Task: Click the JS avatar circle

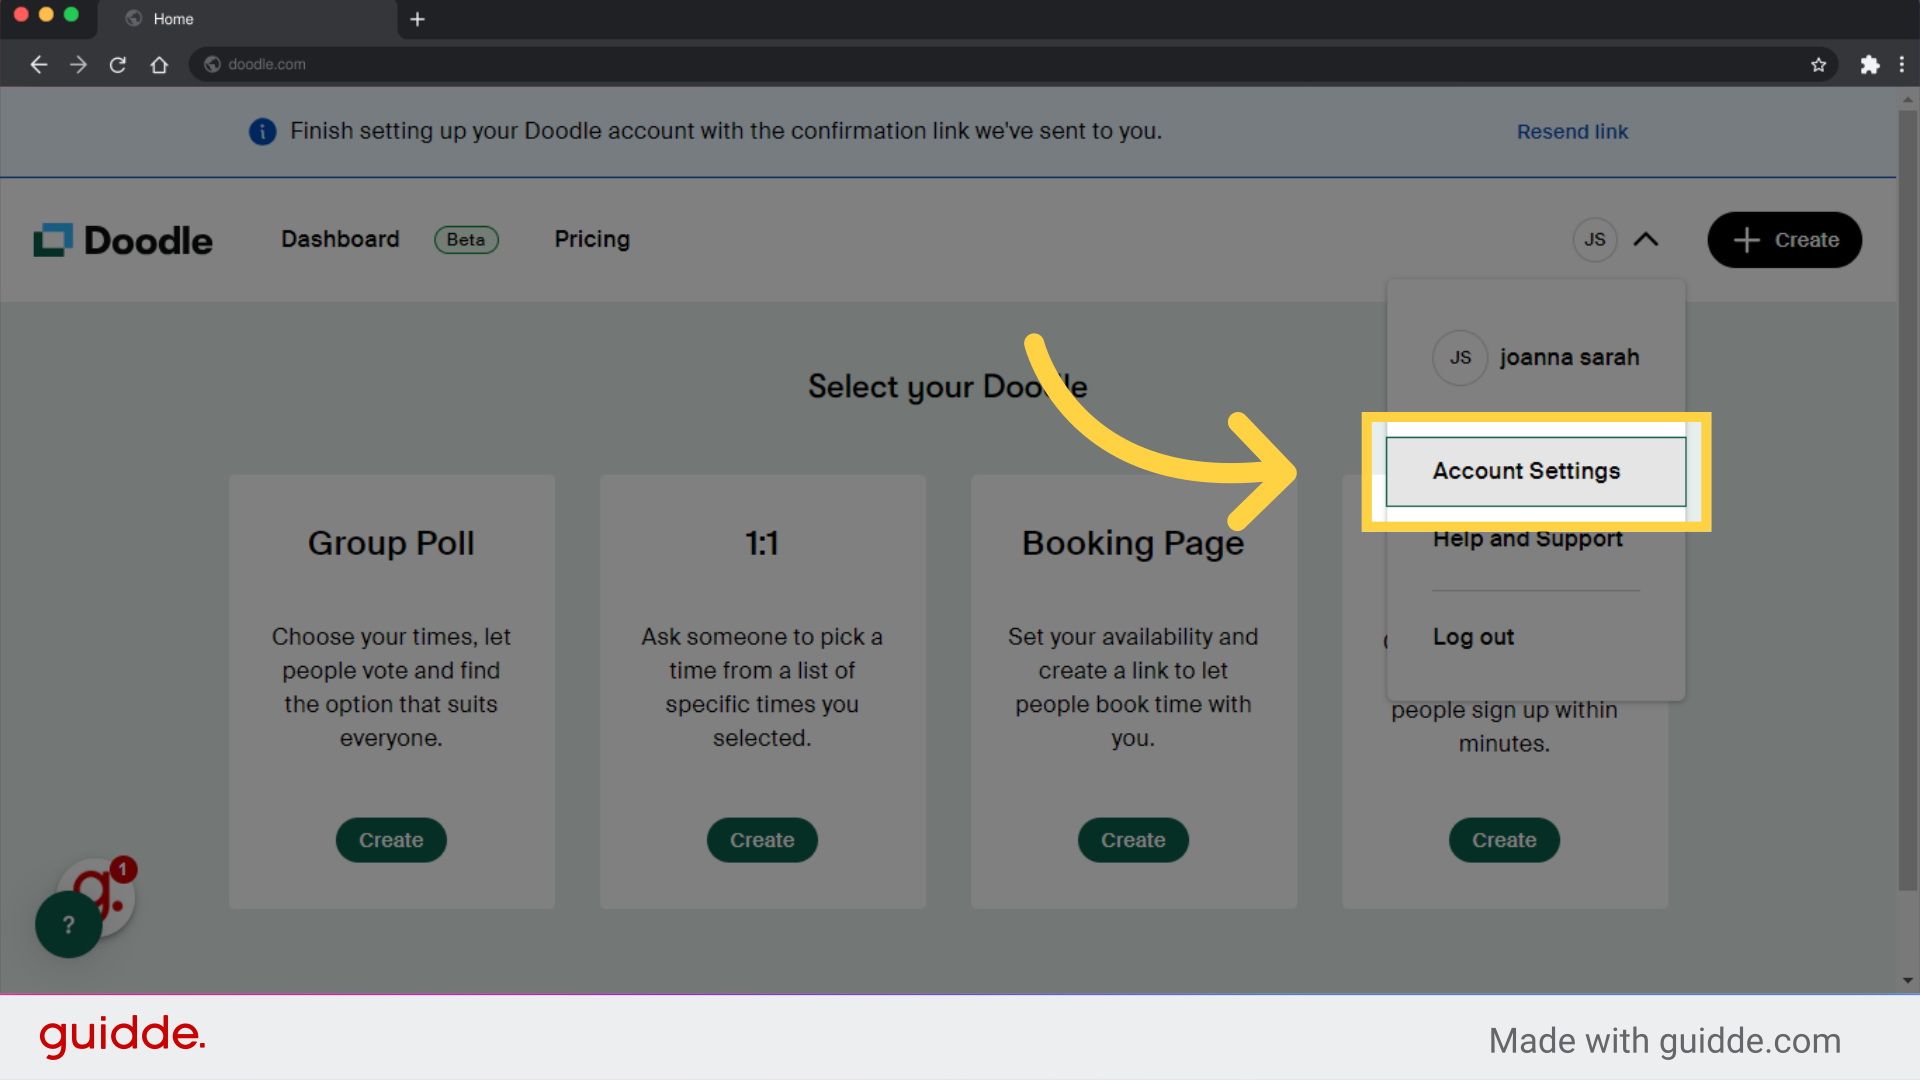Action: pos(1595,240)
